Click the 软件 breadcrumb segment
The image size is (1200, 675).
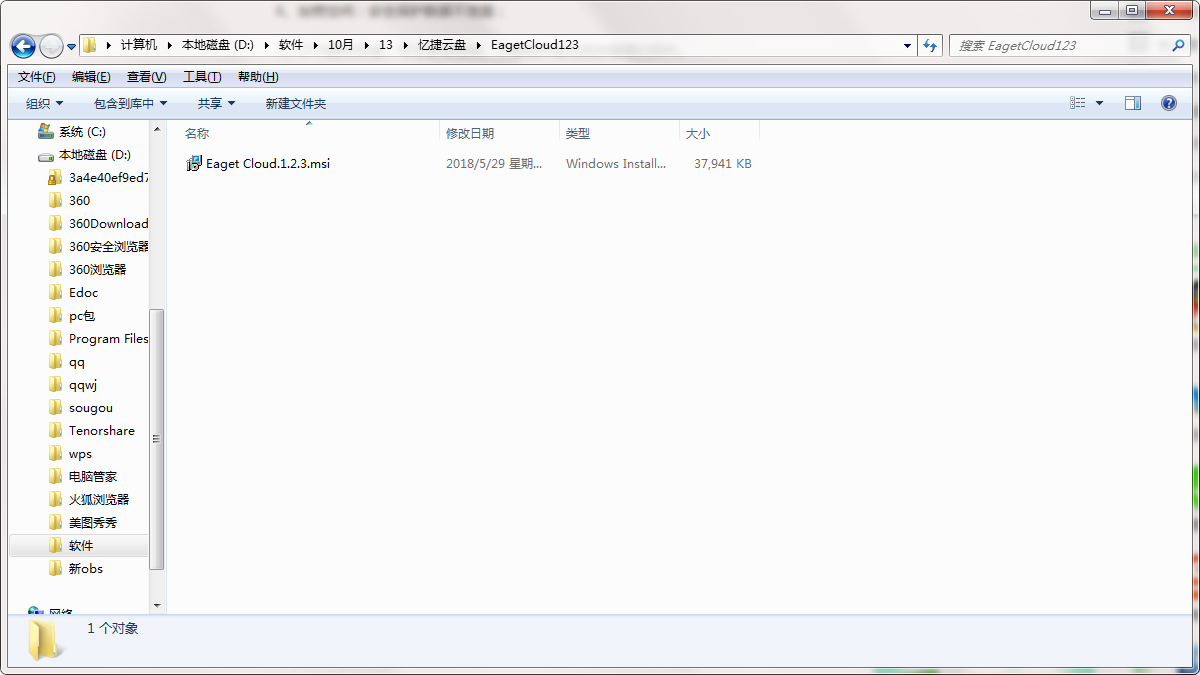(291, 45)
